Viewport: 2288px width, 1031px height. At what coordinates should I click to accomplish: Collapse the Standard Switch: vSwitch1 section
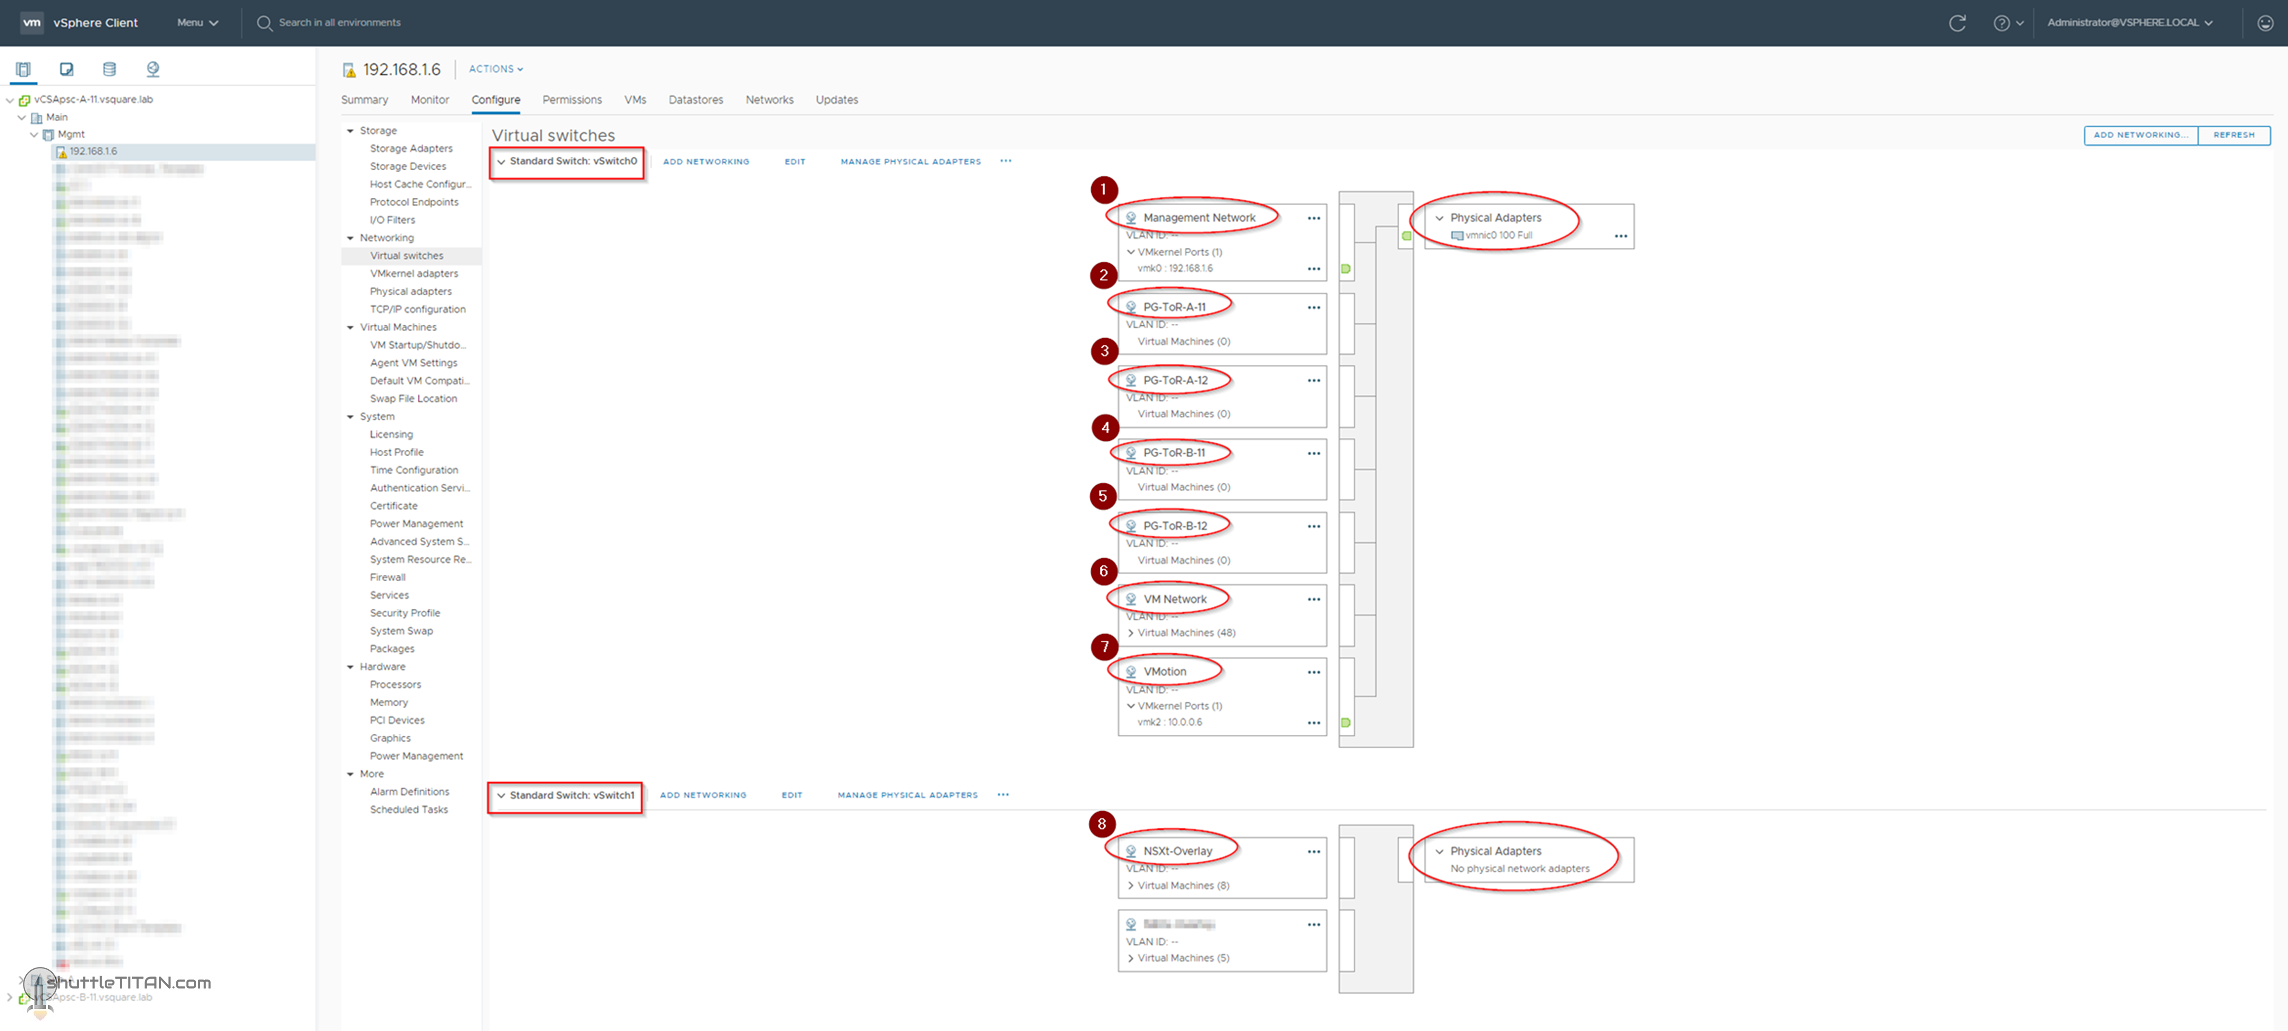point(502,795)
